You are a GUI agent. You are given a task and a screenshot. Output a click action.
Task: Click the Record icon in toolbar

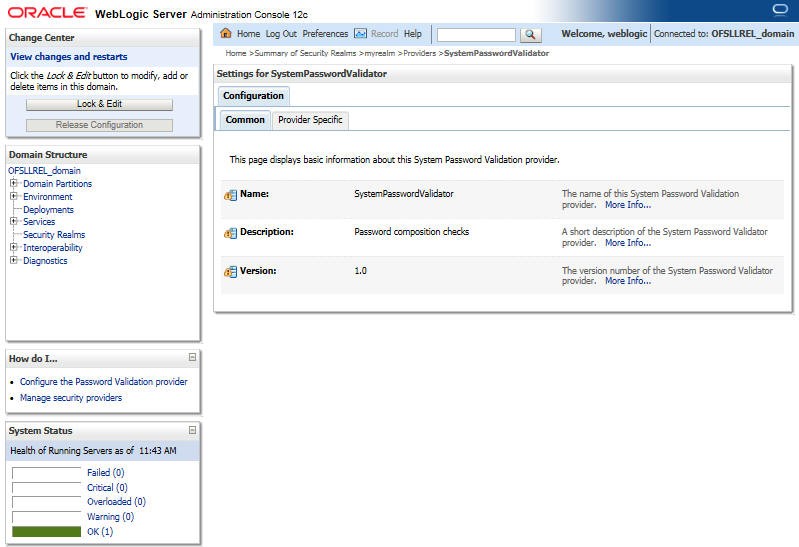(360, 34)
